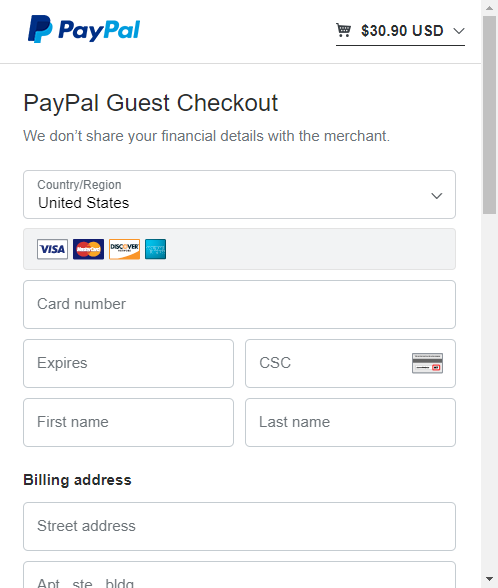Click the PayPal logo
This screenshot has height=588, width=498.
(x=84, y=29)
